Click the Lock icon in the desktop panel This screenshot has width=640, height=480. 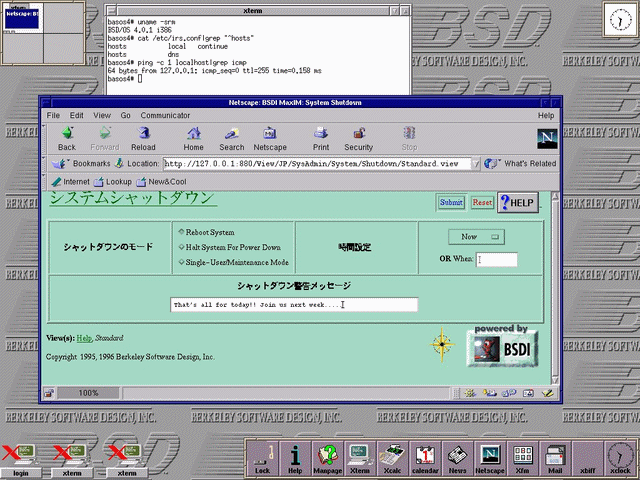262,458
